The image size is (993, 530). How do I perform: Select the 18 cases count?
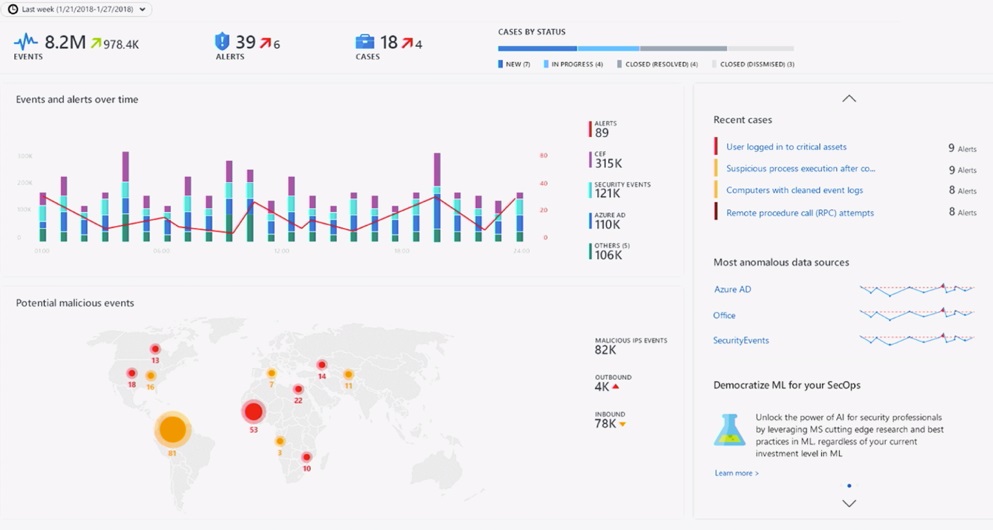[x=389, y=42]
